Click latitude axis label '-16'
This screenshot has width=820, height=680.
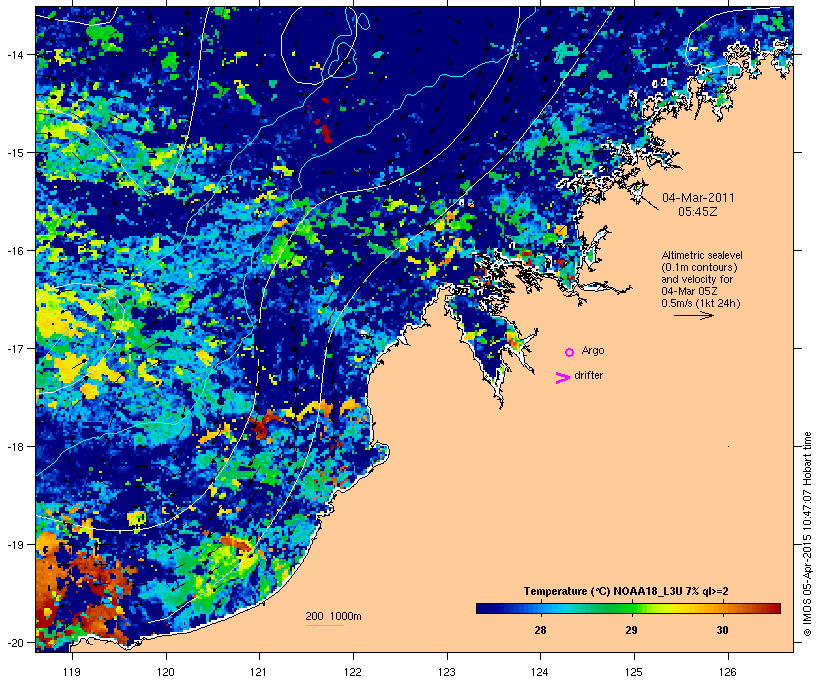[x=14, y=251]
